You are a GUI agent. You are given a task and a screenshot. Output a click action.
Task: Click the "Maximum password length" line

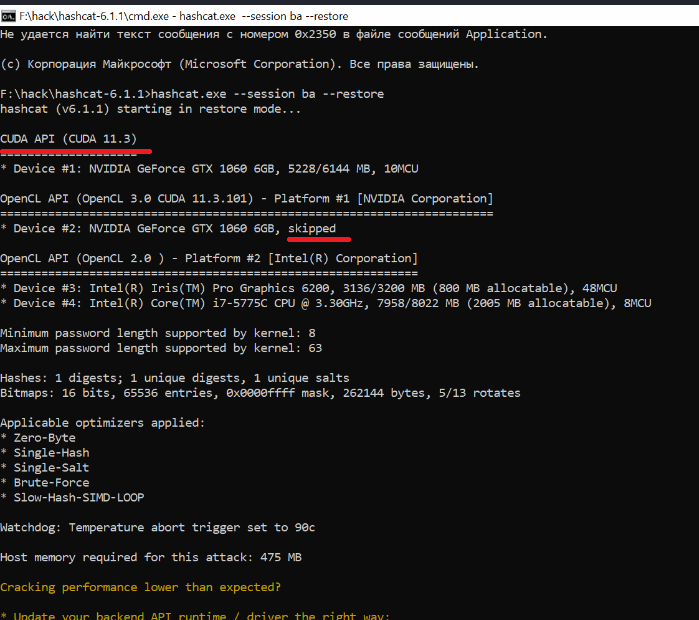point(162,348)
